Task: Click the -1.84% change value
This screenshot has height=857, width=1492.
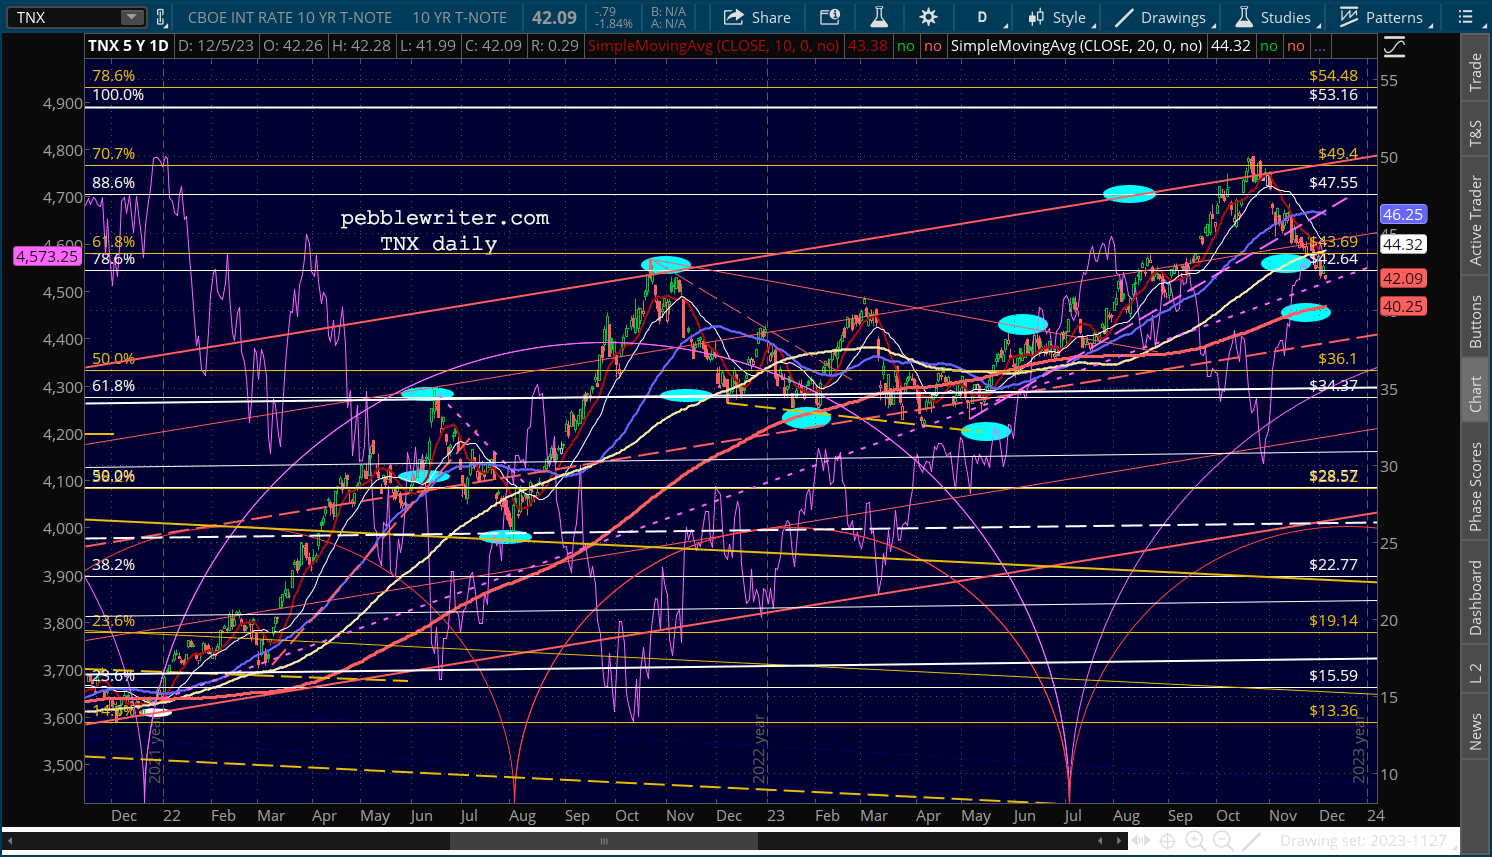Action: 613,23
